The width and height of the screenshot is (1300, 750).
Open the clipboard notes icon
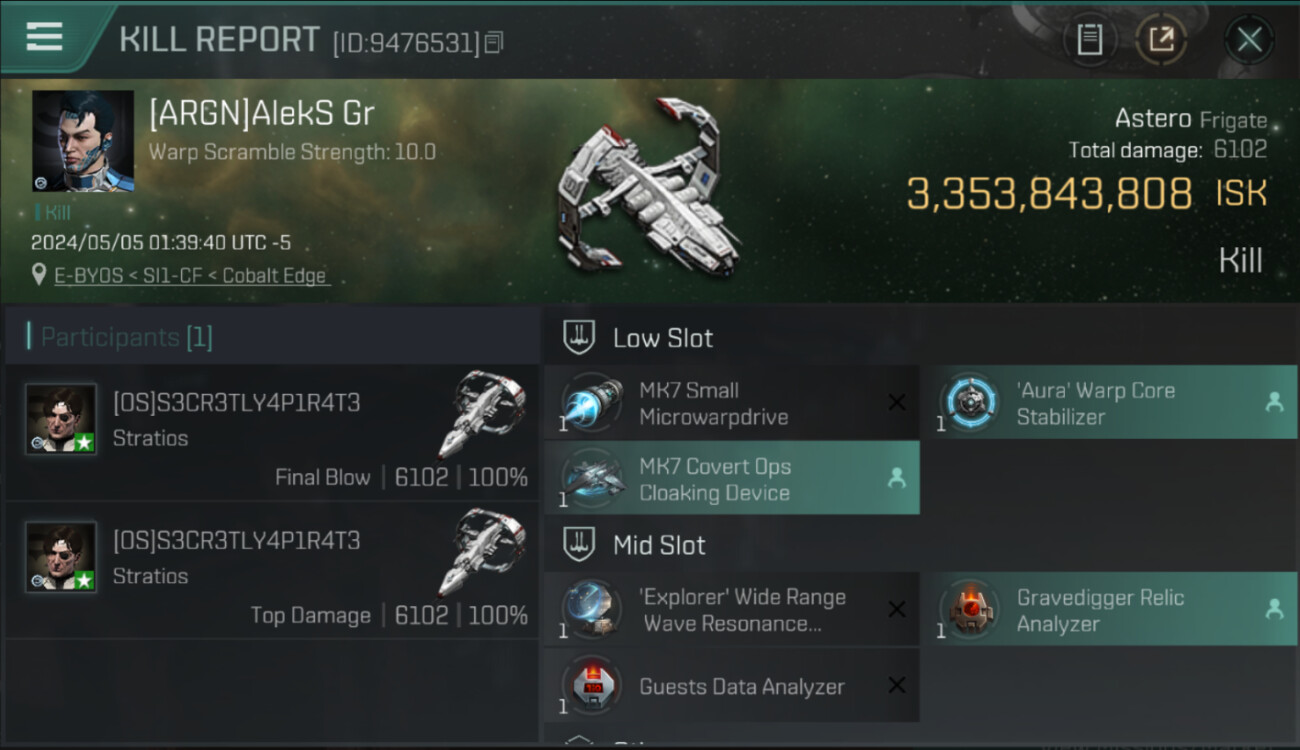tap(1089, 40)
